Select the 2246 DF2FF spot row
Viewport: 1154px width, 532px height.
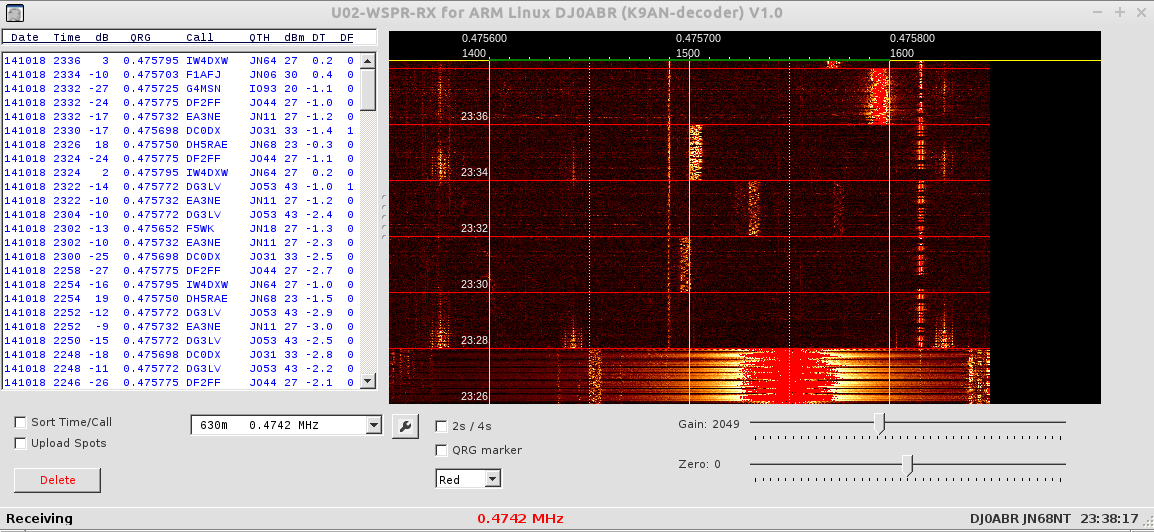pyautogui.click(x=180, y=382)
